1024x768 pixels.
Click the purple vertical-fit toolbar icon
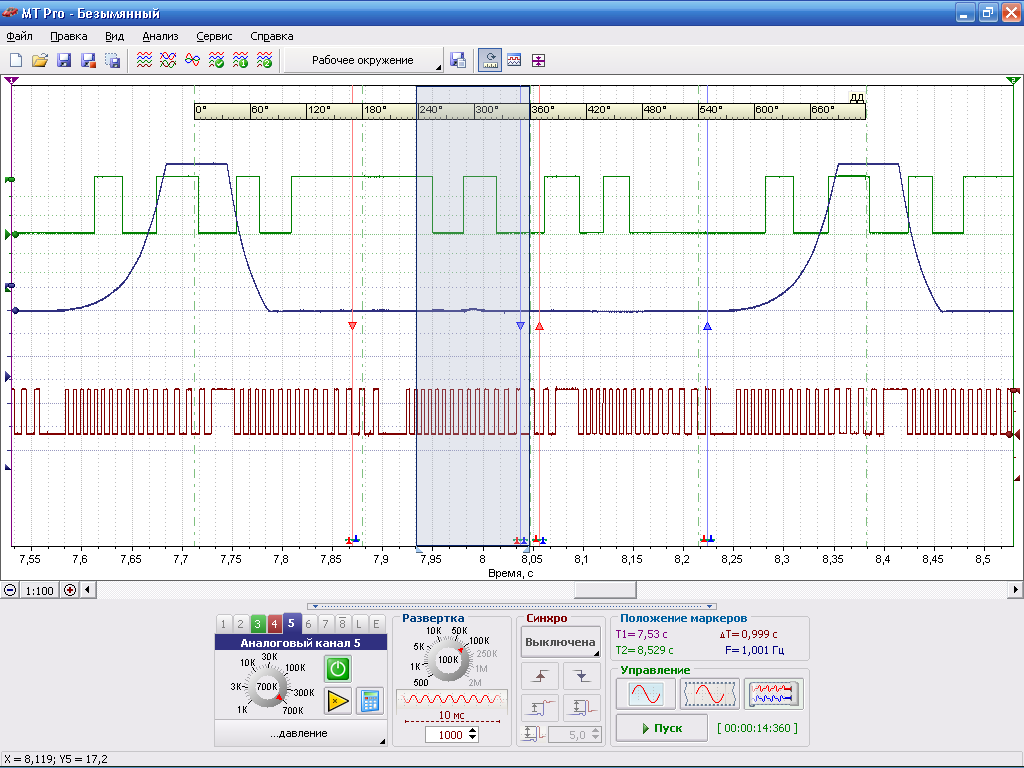[x=538, y=61]
